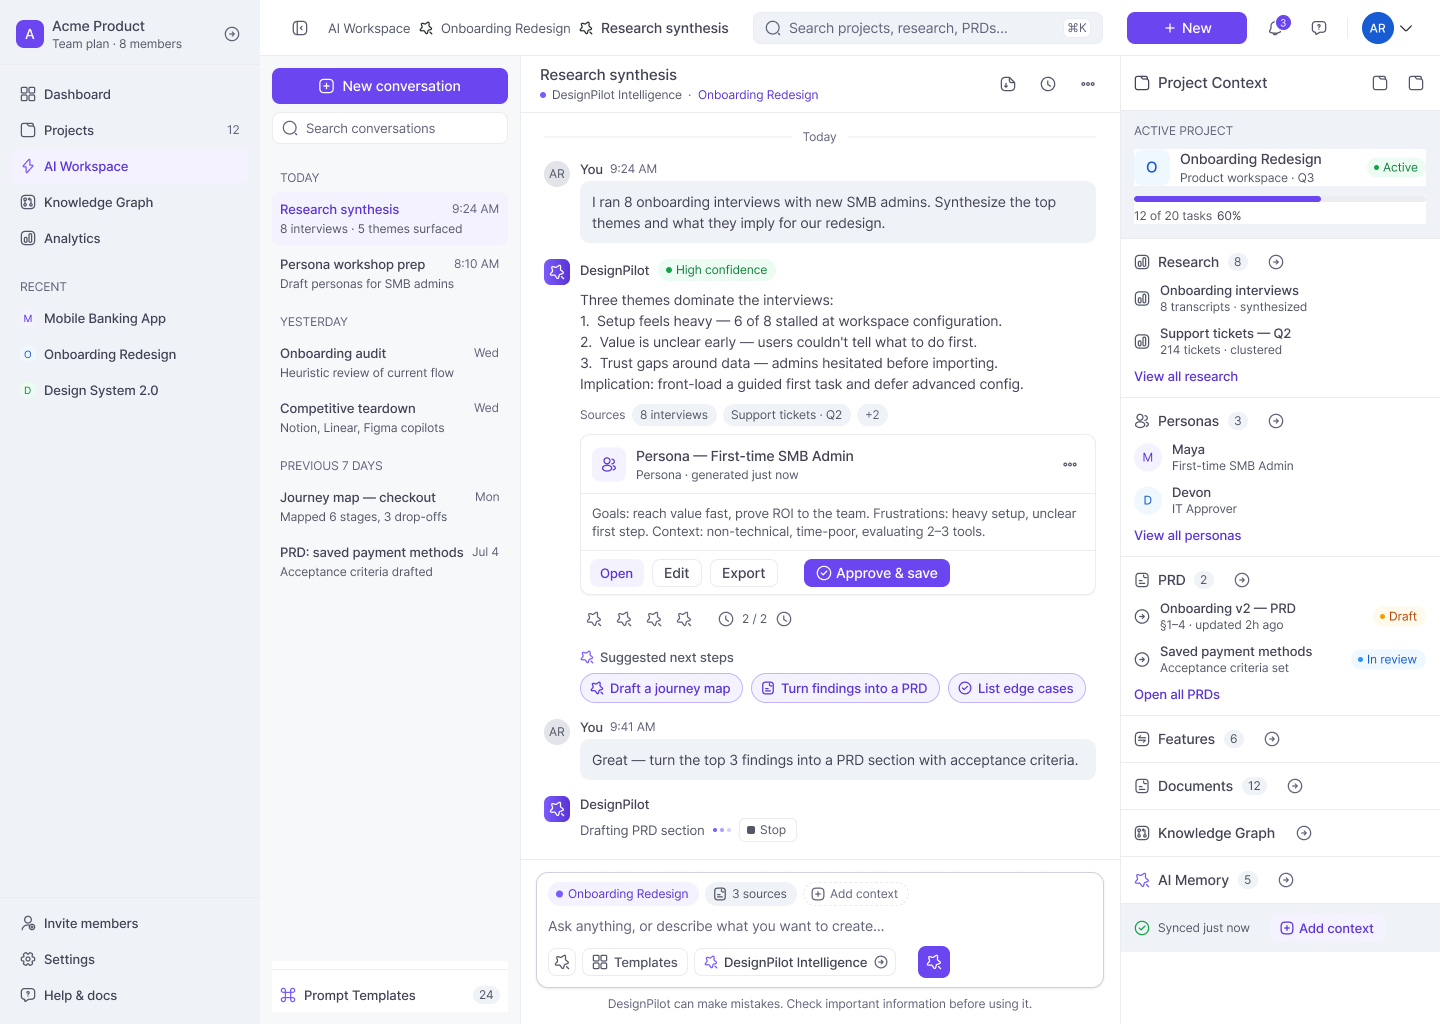
Task: Click the Ask anything message input
Action: pyautogui.click(x=820, y=926)
